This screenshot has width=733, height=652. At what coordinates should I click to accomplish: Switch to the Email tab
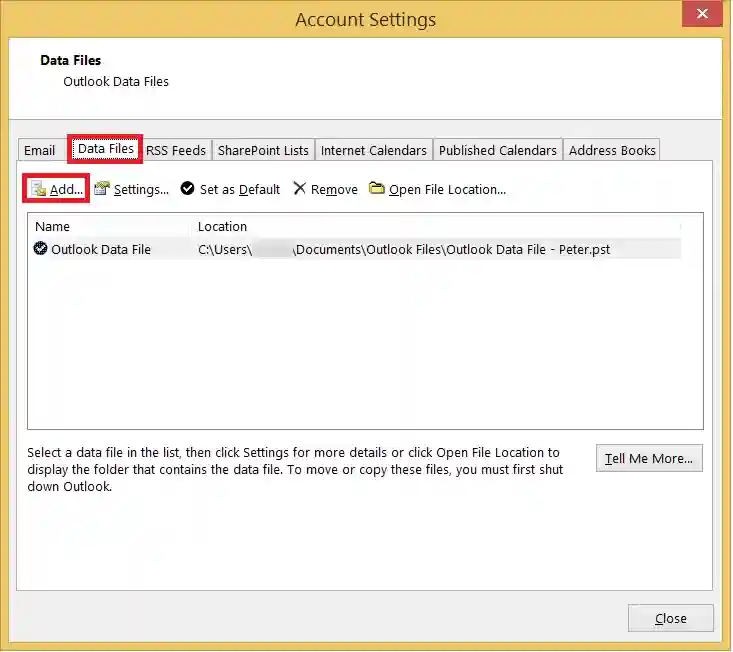point(40,150)
